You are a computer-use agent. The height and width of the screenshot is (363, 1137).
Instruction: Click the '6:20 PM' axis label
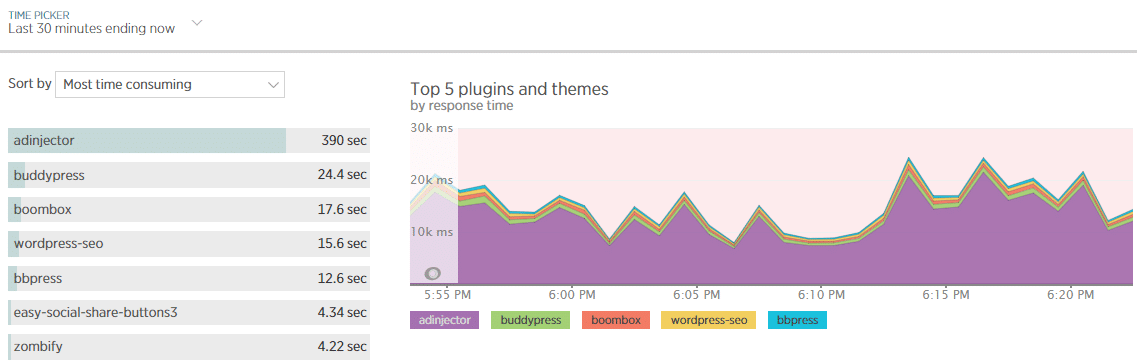[x=1070, y=295]
